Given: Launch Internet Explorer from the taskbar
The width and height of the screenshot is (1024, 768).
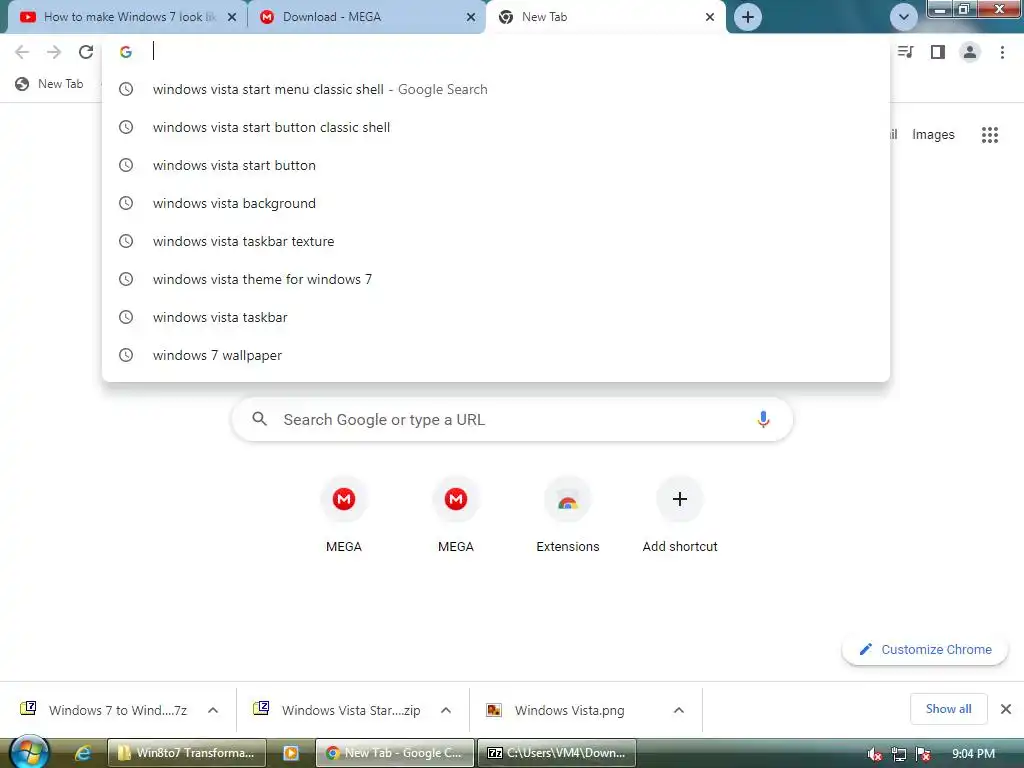Looking at the screenshot, I should tap(82, 753).
